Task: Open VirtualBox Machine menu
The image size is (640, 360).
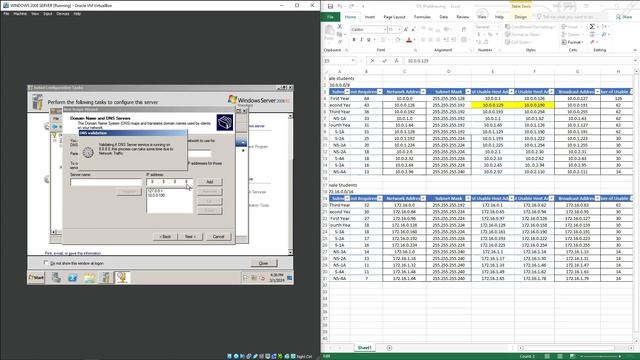Action: point(20,13)
